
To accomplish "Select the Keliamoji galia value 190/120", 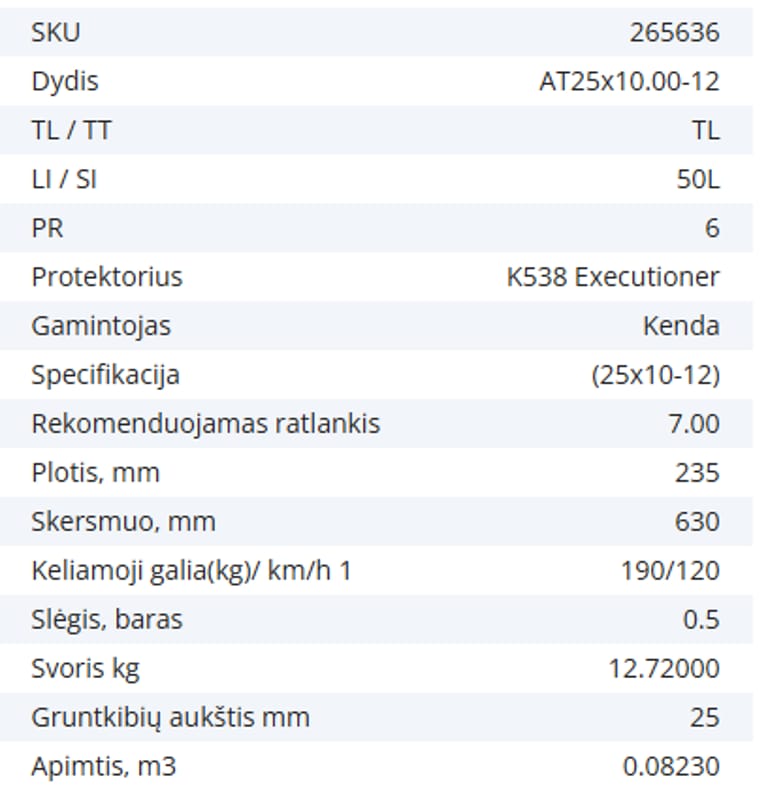I will click(670, 571).
